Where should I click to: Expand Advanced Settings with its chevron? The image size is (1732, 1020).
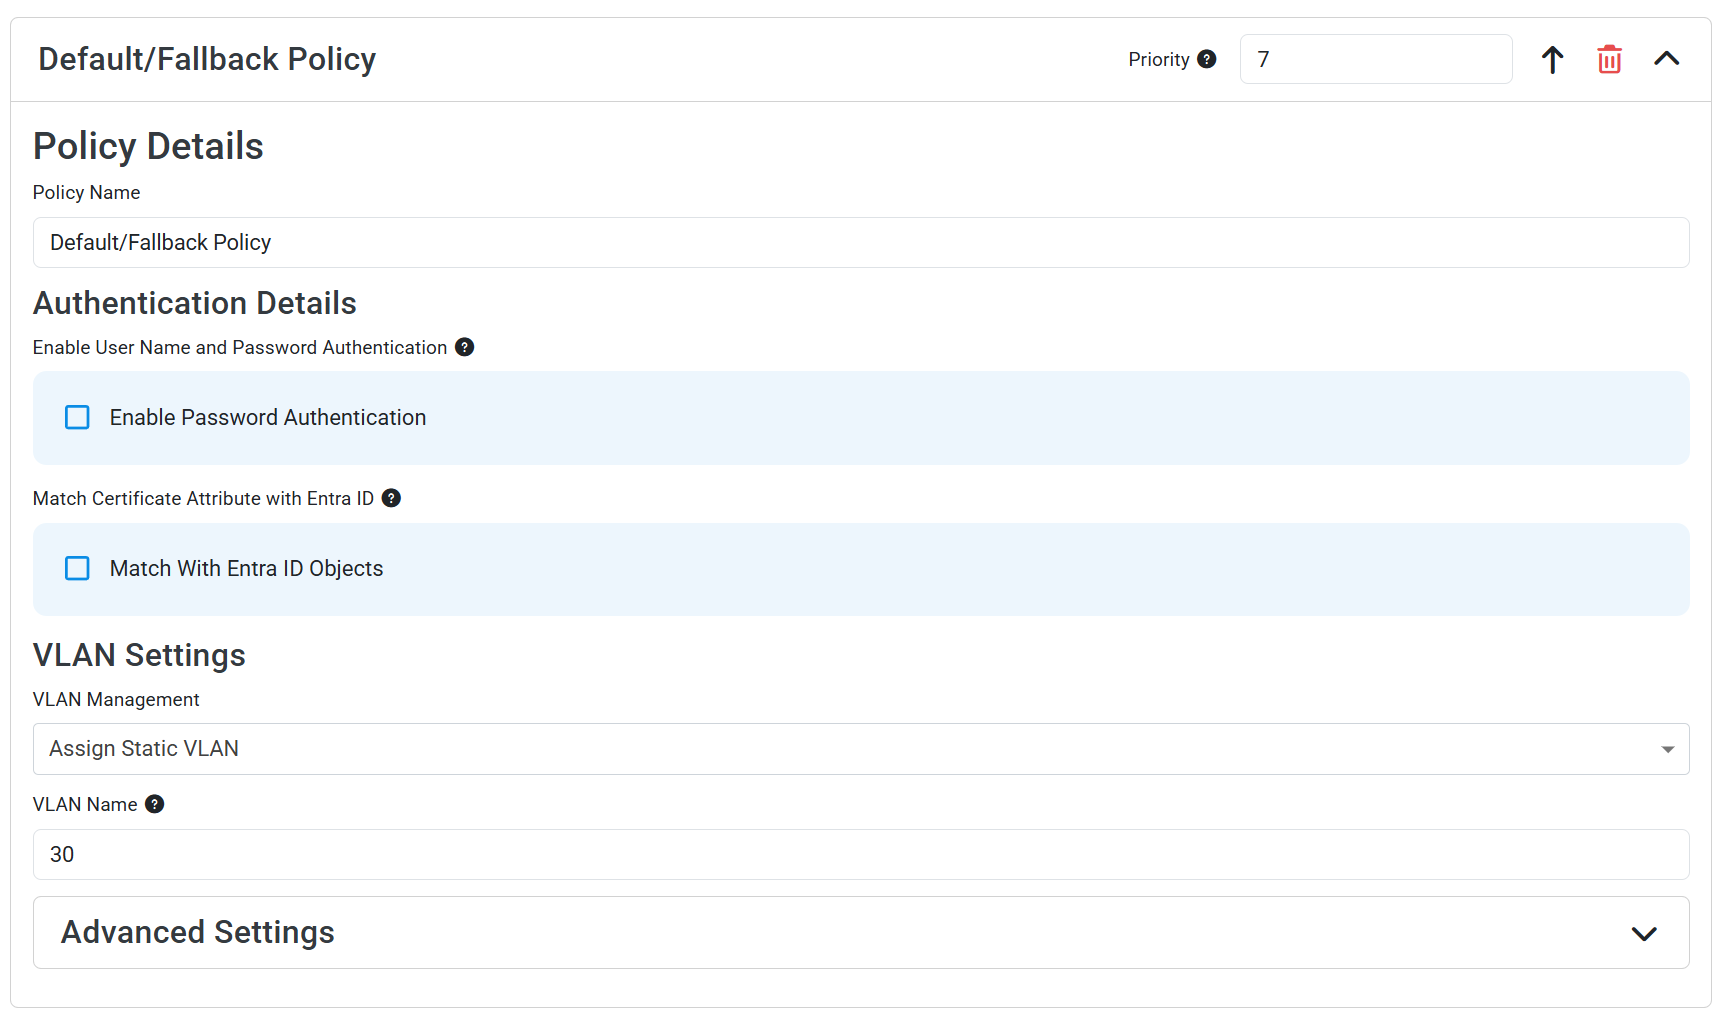coord(1644,933)
